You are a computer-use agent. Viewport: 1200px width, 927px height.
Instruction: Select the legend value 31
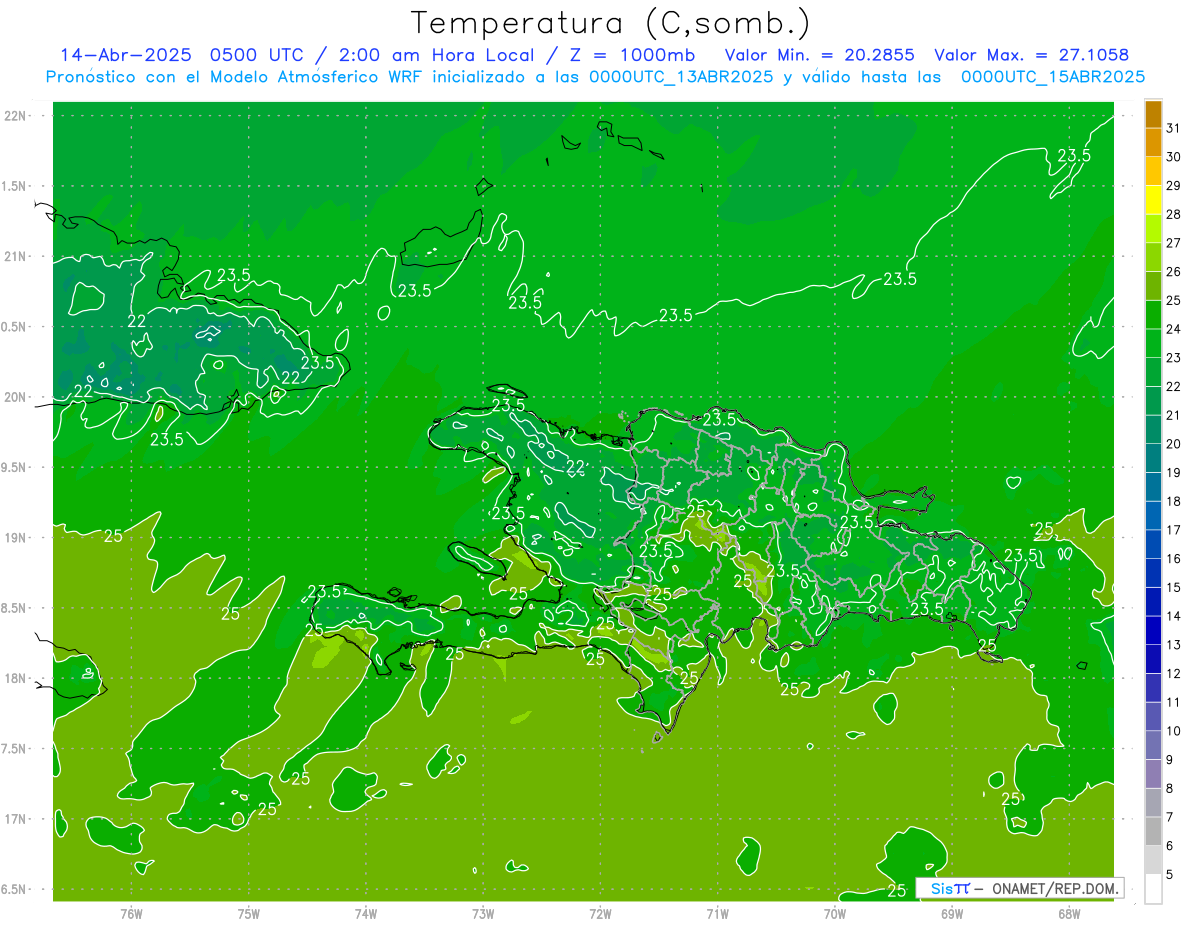tap(1174, 128)
